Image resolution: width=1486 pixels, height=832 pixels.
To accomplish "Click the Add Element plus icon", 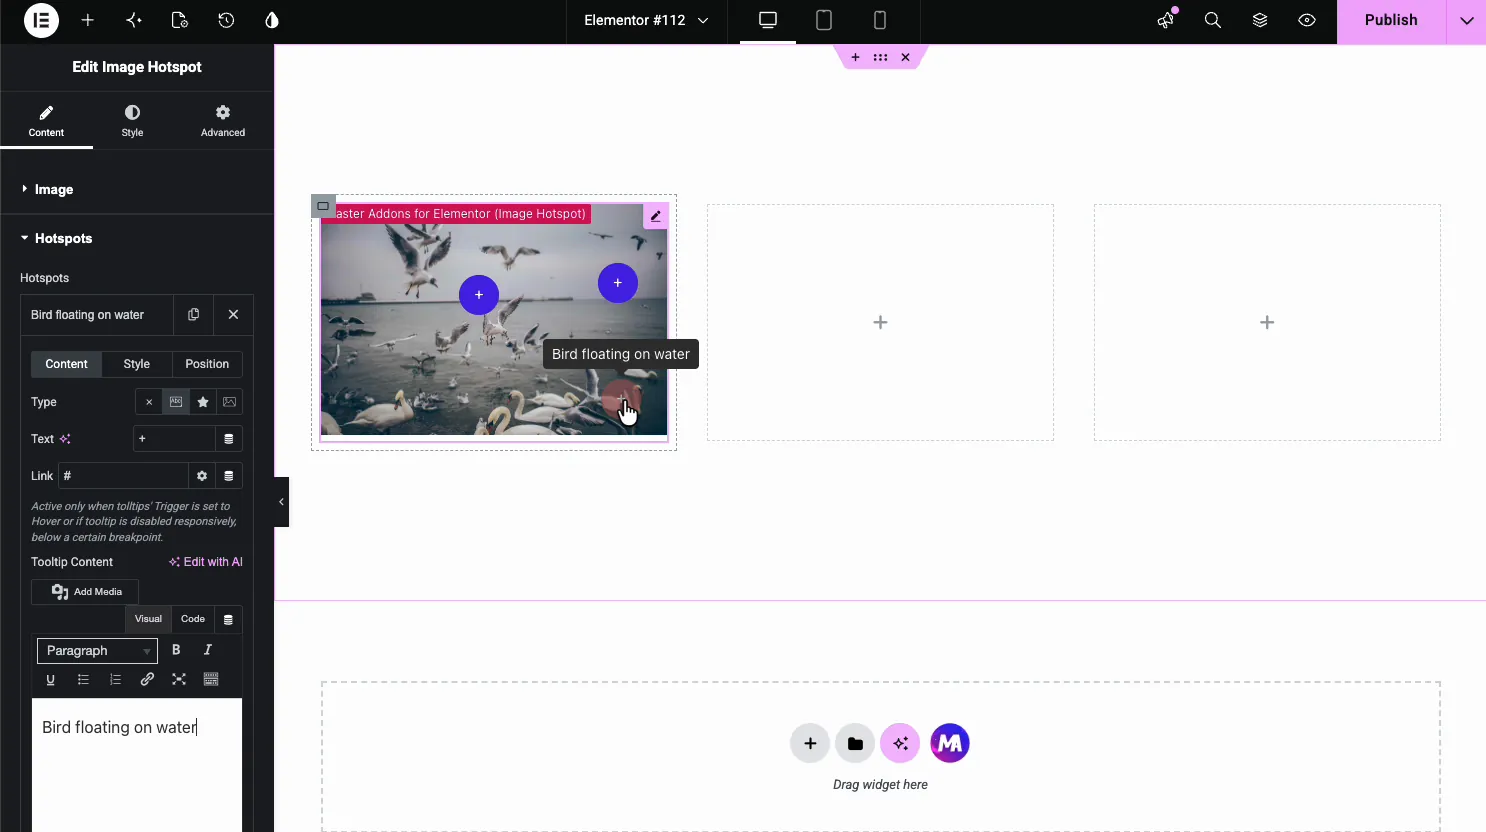I will click(88, 20).
